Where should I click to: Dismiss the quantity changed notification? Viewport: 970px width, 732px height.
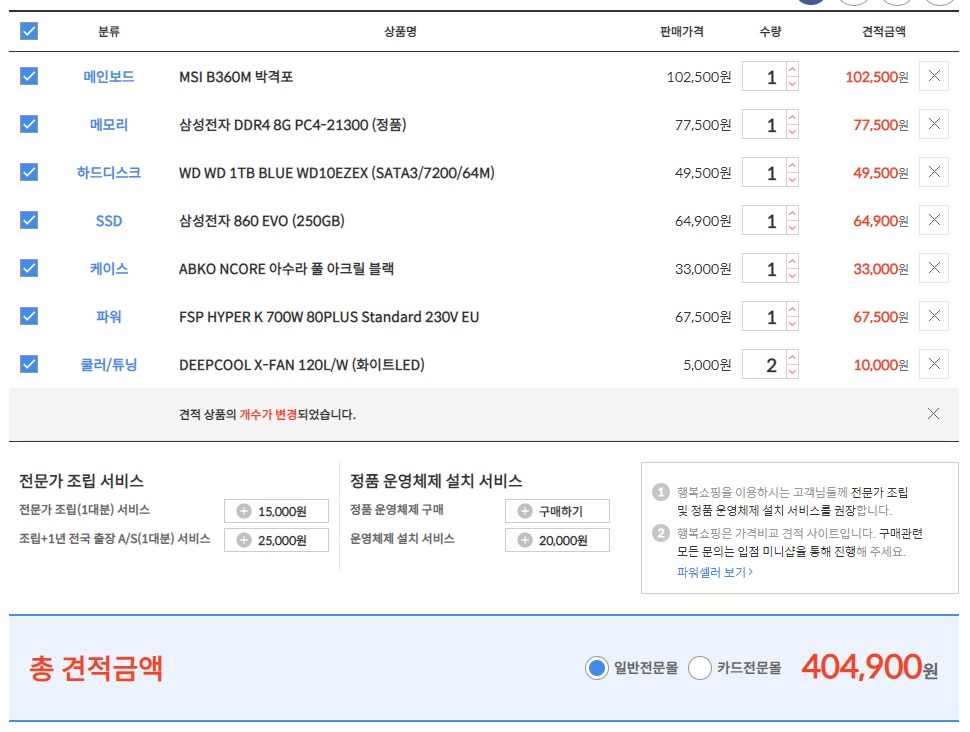933,414
